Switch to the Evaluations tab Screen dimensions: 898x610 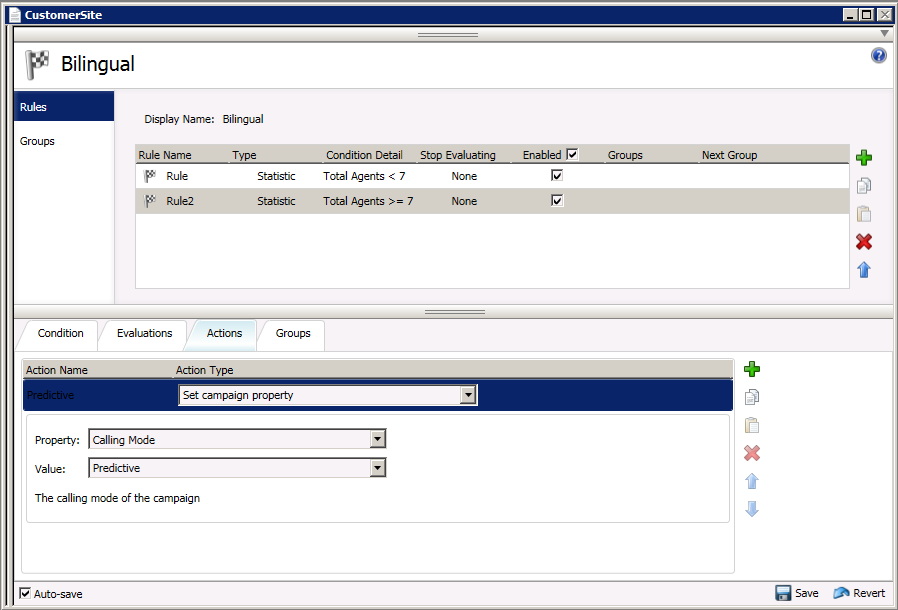[x=144, y=334]
